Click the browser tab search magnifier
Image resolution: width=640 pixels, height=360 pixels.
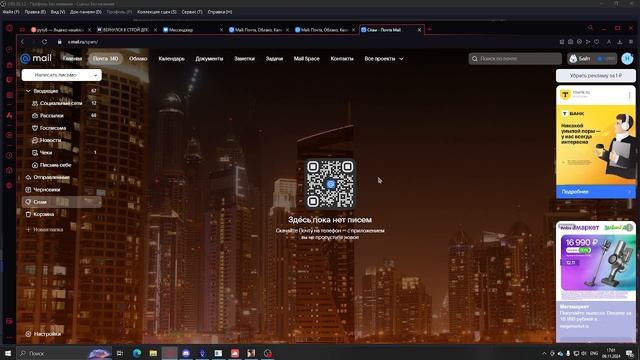(590, 28)
